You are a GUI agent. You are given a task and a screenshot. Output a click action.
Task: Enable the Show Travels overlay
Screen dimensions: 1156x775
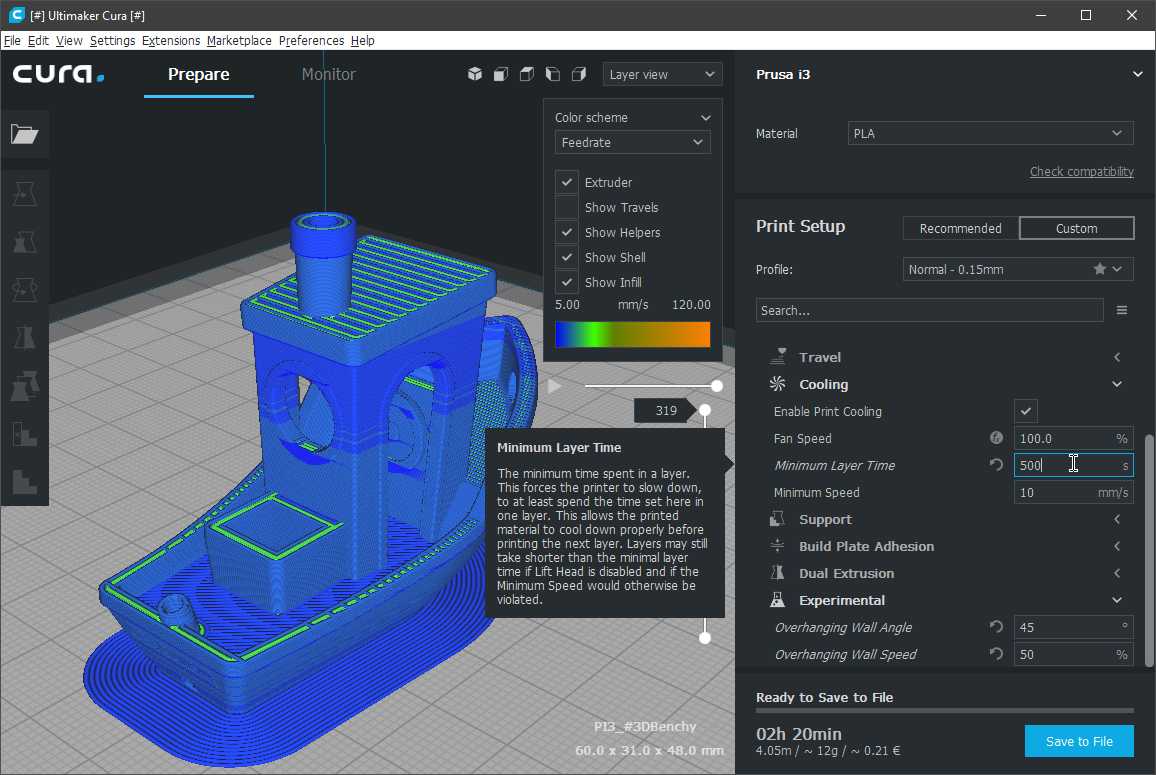566,207
